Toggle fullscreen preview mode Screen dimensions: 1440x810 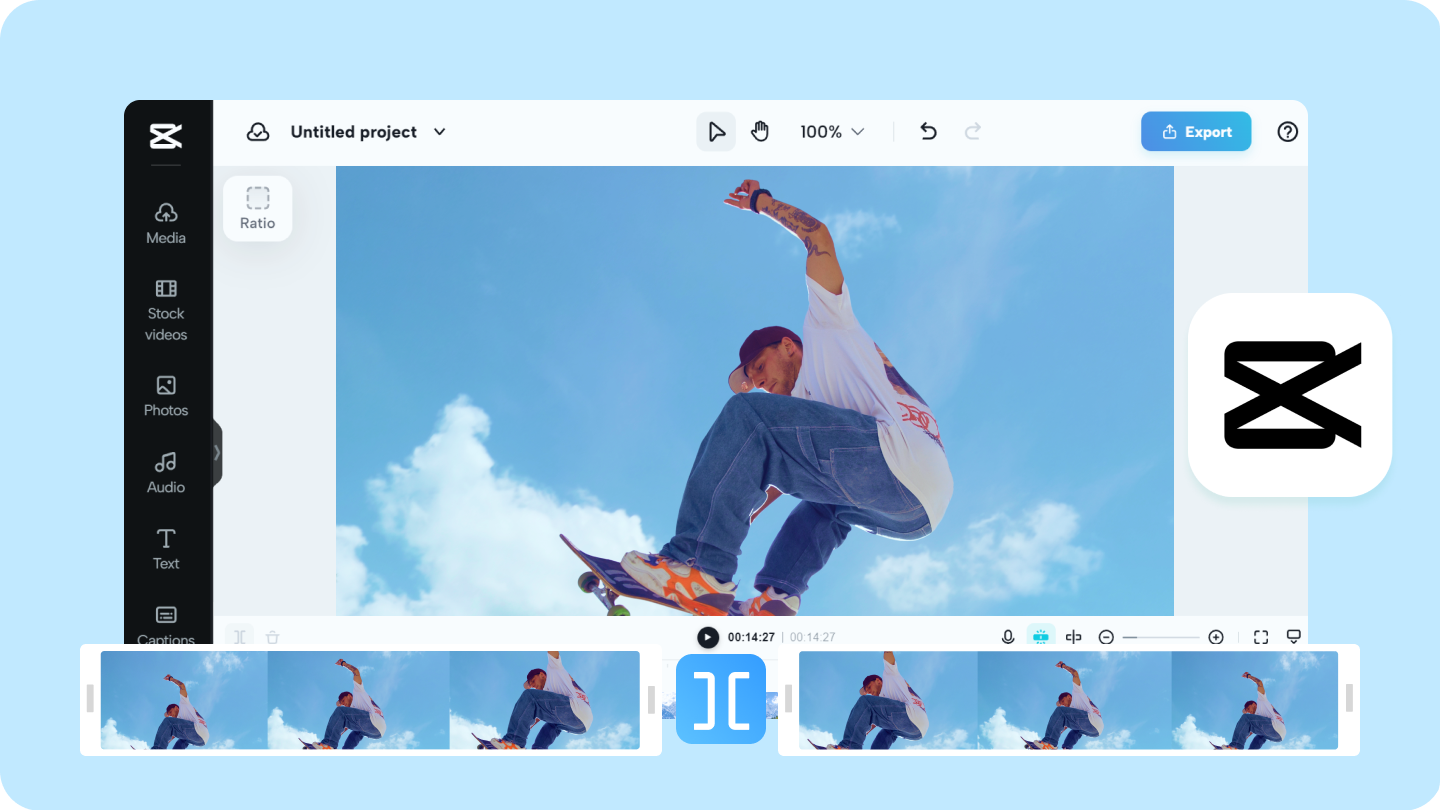(1261, 637)
